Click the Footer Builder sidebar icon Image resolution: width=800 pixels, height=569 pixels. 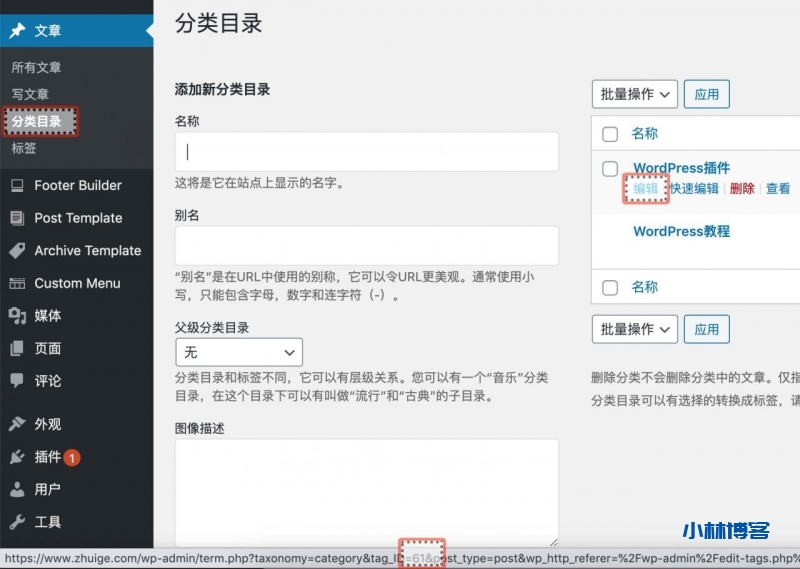pyautogui.click(x=17, y=185)
